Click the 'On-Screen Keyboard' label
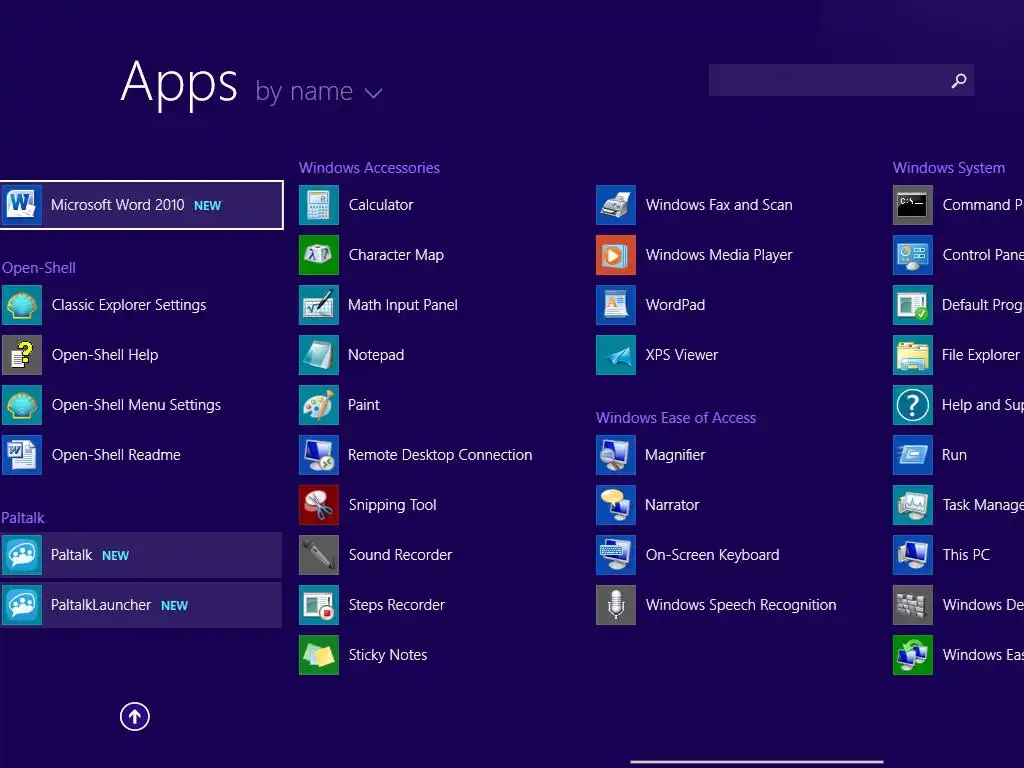The width and height of the screenshot is (1024, 768). click(712, 555)
